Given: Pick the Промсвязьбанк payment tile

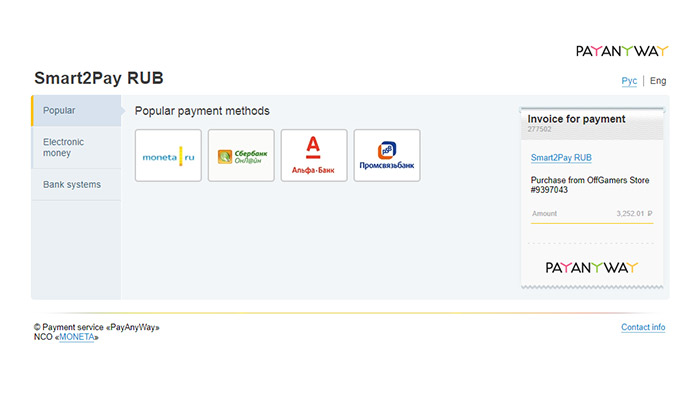Looking at the screenshot, I should coord(387,155).
